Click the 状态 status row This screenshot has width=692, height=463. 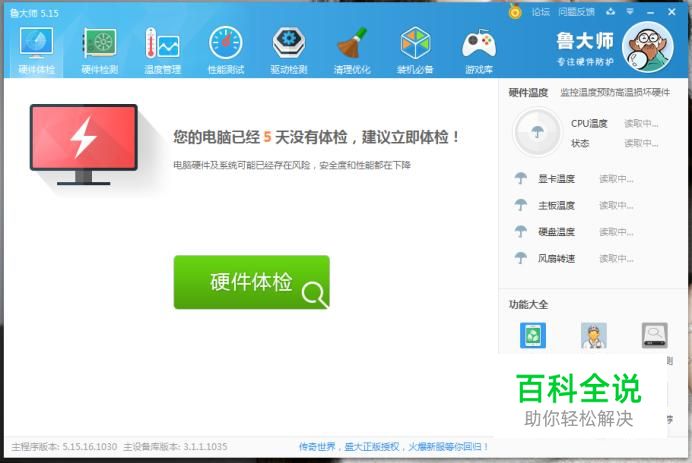pyautogui.click(x=614, y=143)
